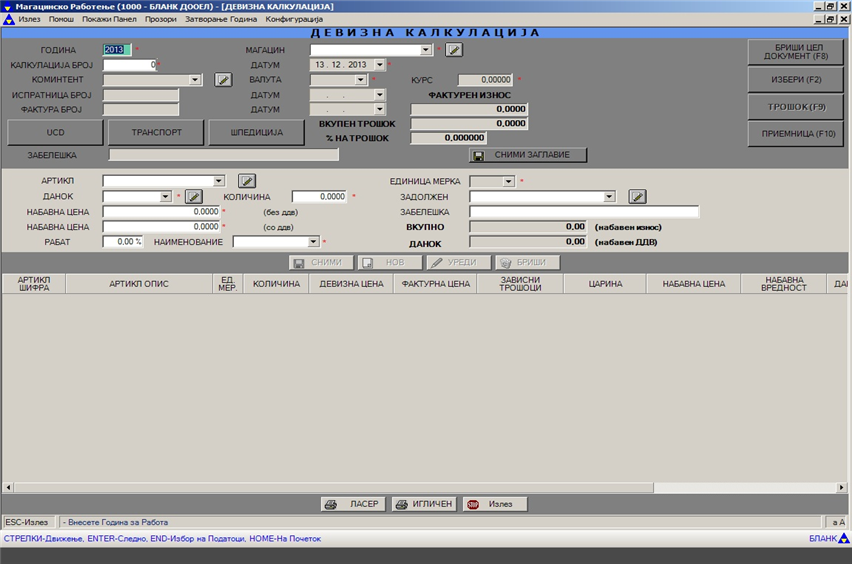Save header with СНИМИ ЗАГЛАВИЕ

pyautogui.click(x=528, y=155)
